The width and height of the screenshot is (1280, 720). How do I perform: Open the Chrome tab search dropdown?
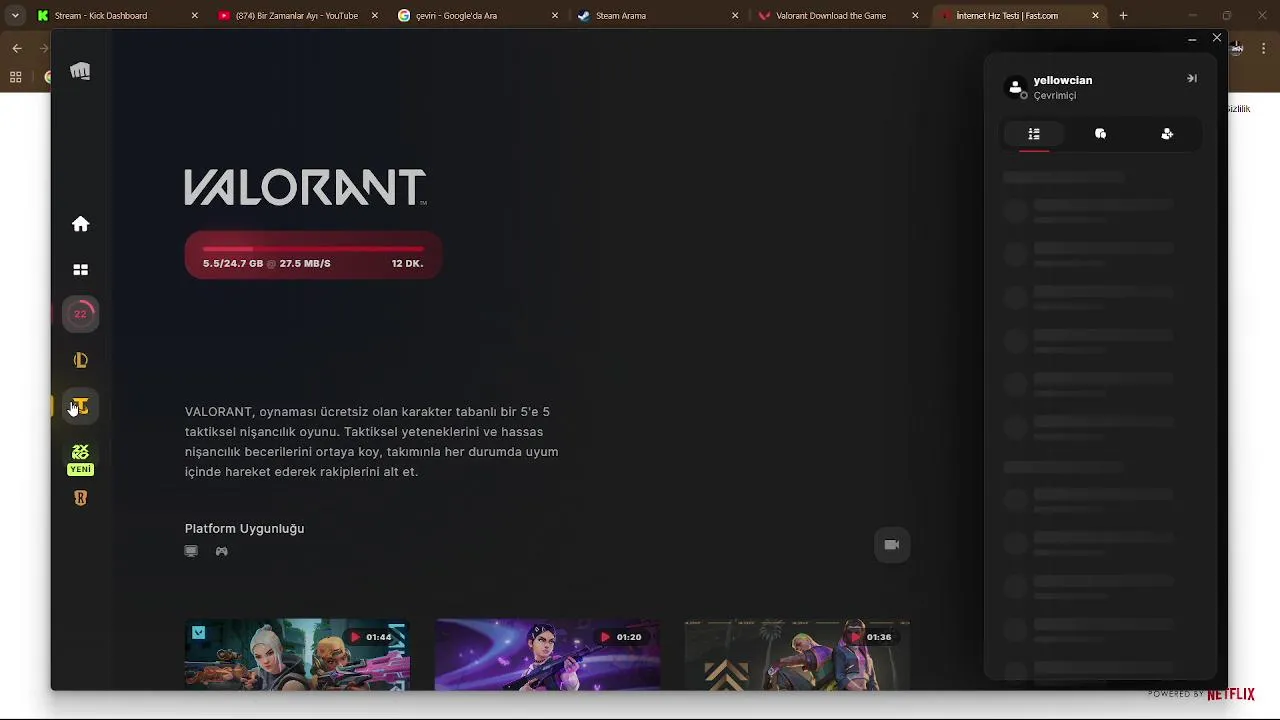coord(14,16)
